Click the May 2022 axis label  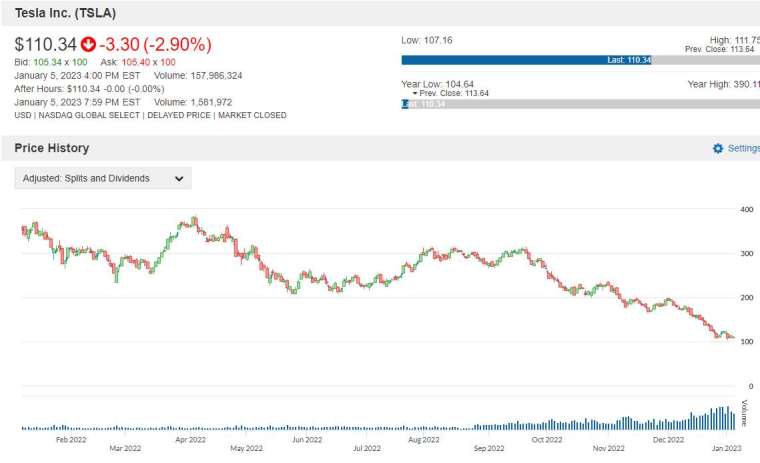247,448
